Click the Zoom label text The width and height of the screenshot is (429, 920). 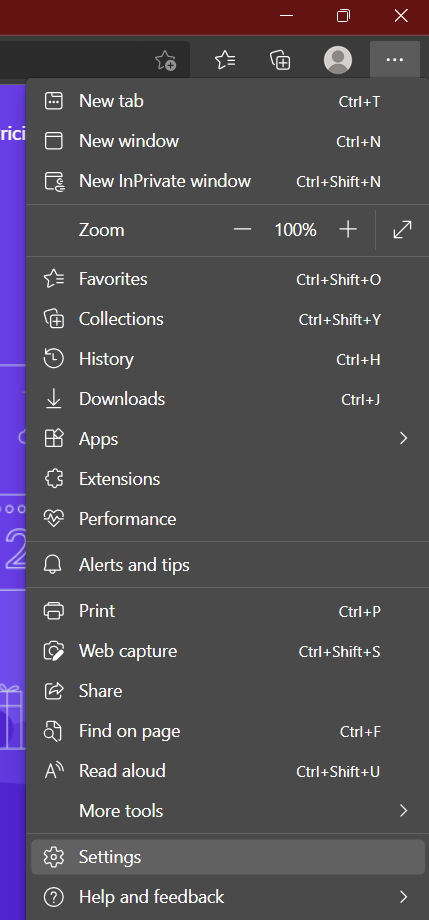(x=102, y=230)
